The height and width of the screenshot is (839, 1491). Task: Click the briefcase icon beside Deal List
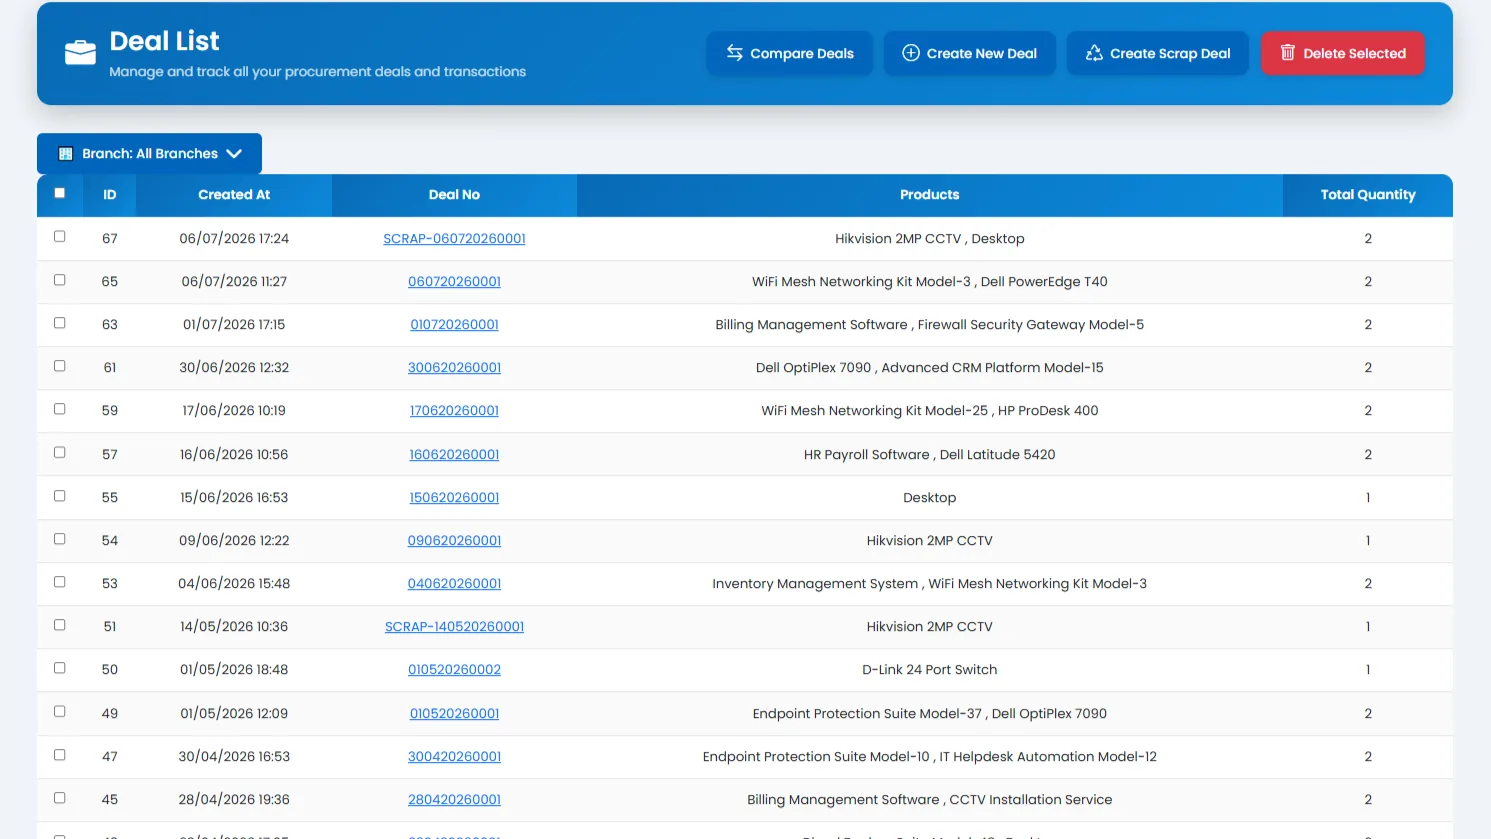click(x=80, y=52)
